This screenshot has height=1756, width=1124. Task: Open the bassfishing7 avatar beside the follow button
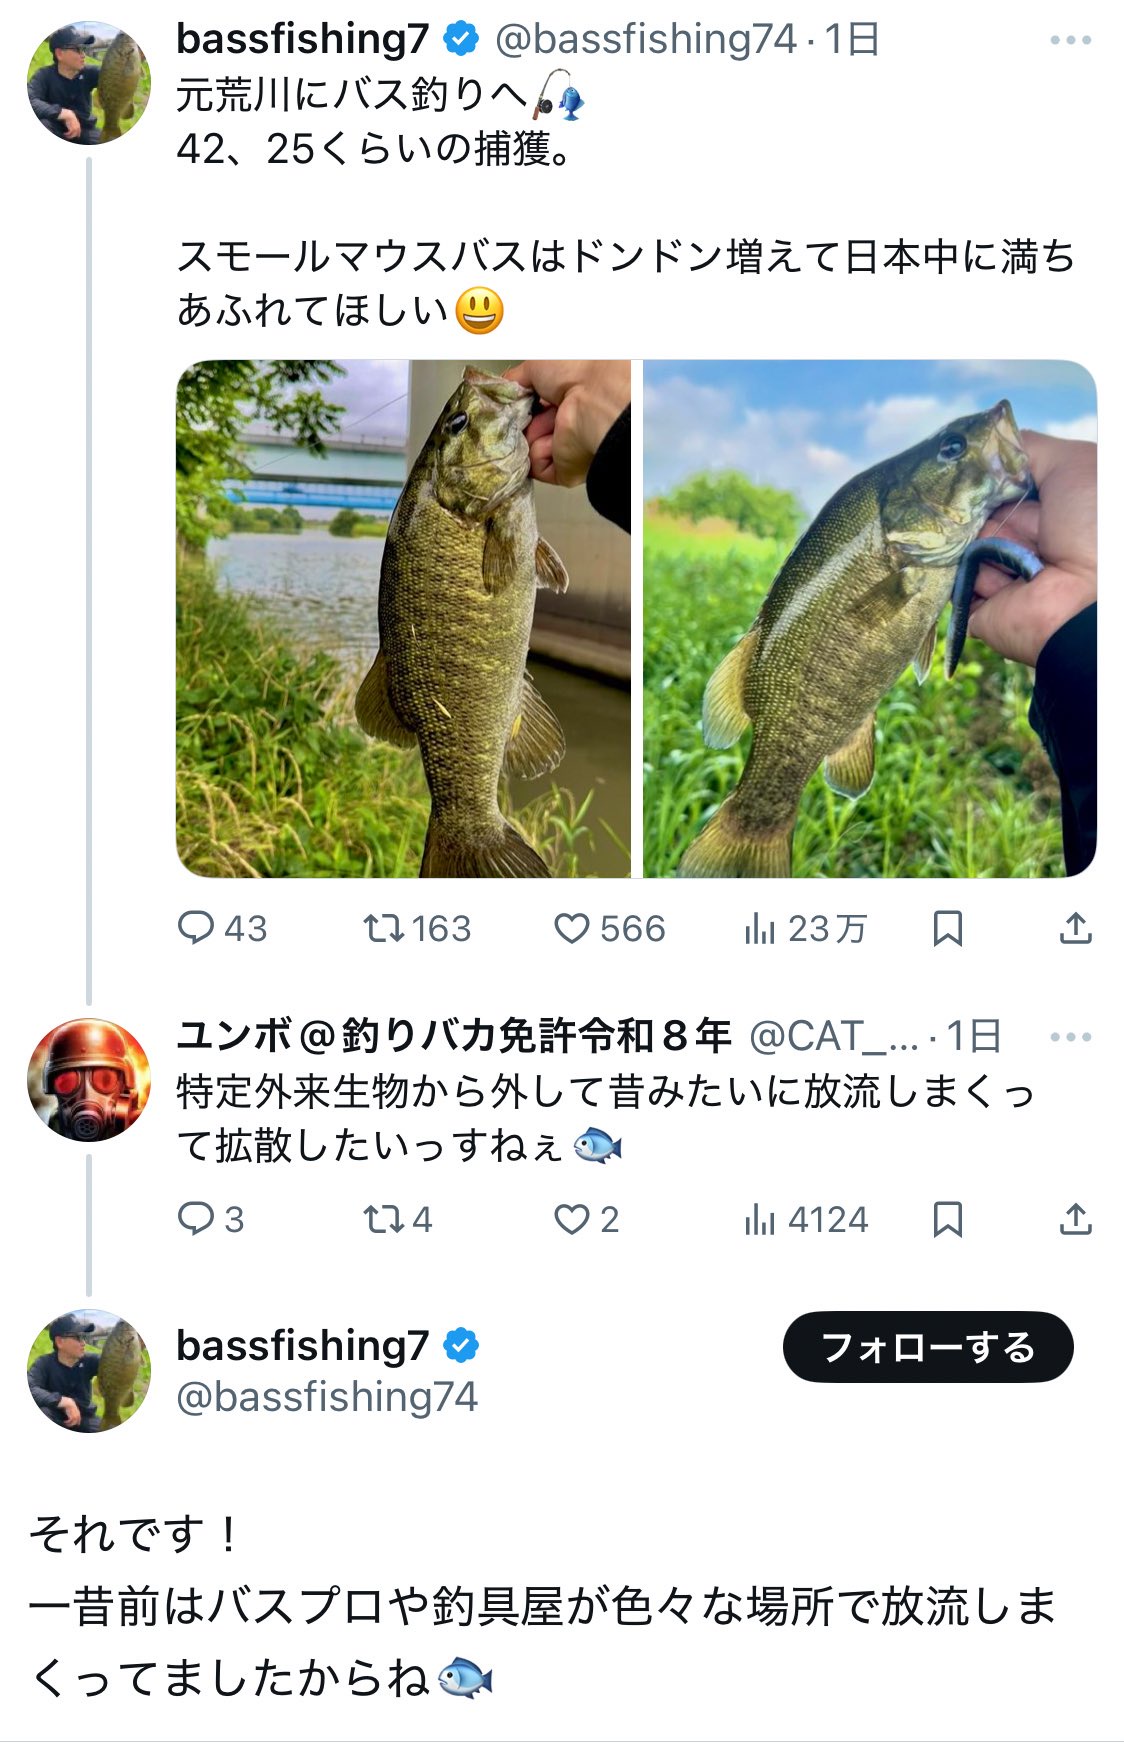(89, 1370)
